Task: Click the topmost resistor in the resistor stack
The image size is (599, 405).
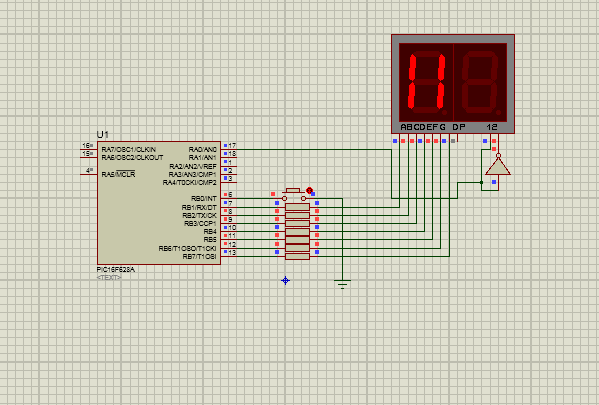Action: tap(297, 207)
